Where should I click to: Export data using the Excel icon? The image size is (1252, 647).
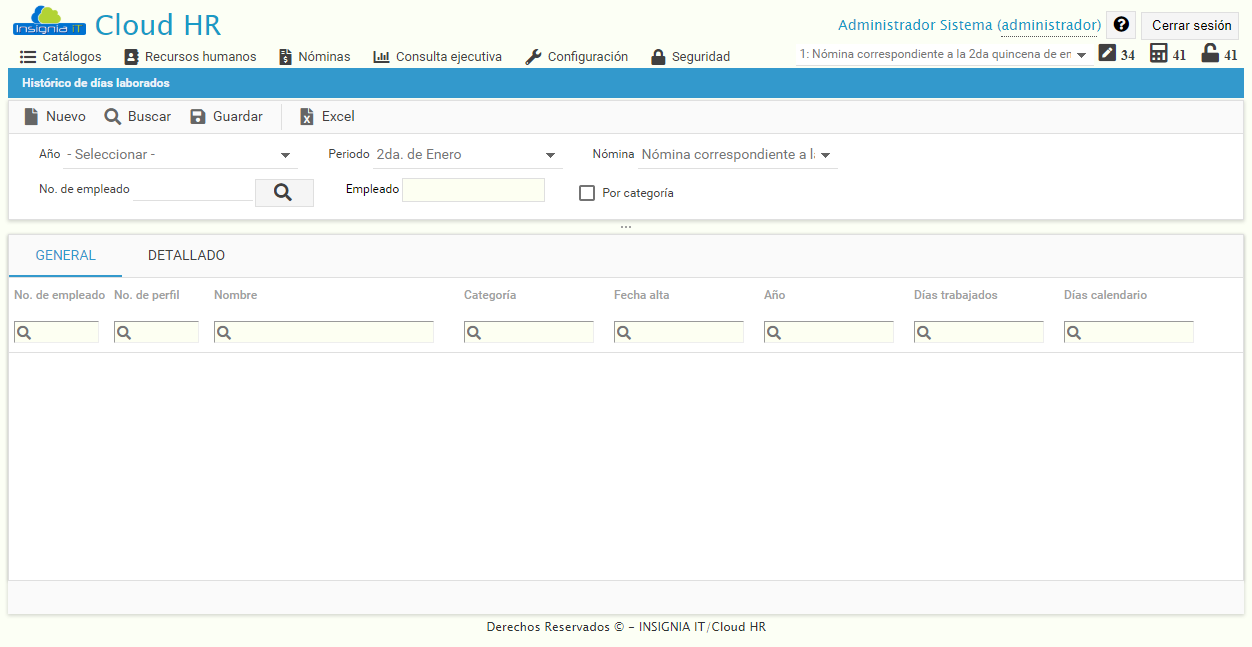point(306,117)
